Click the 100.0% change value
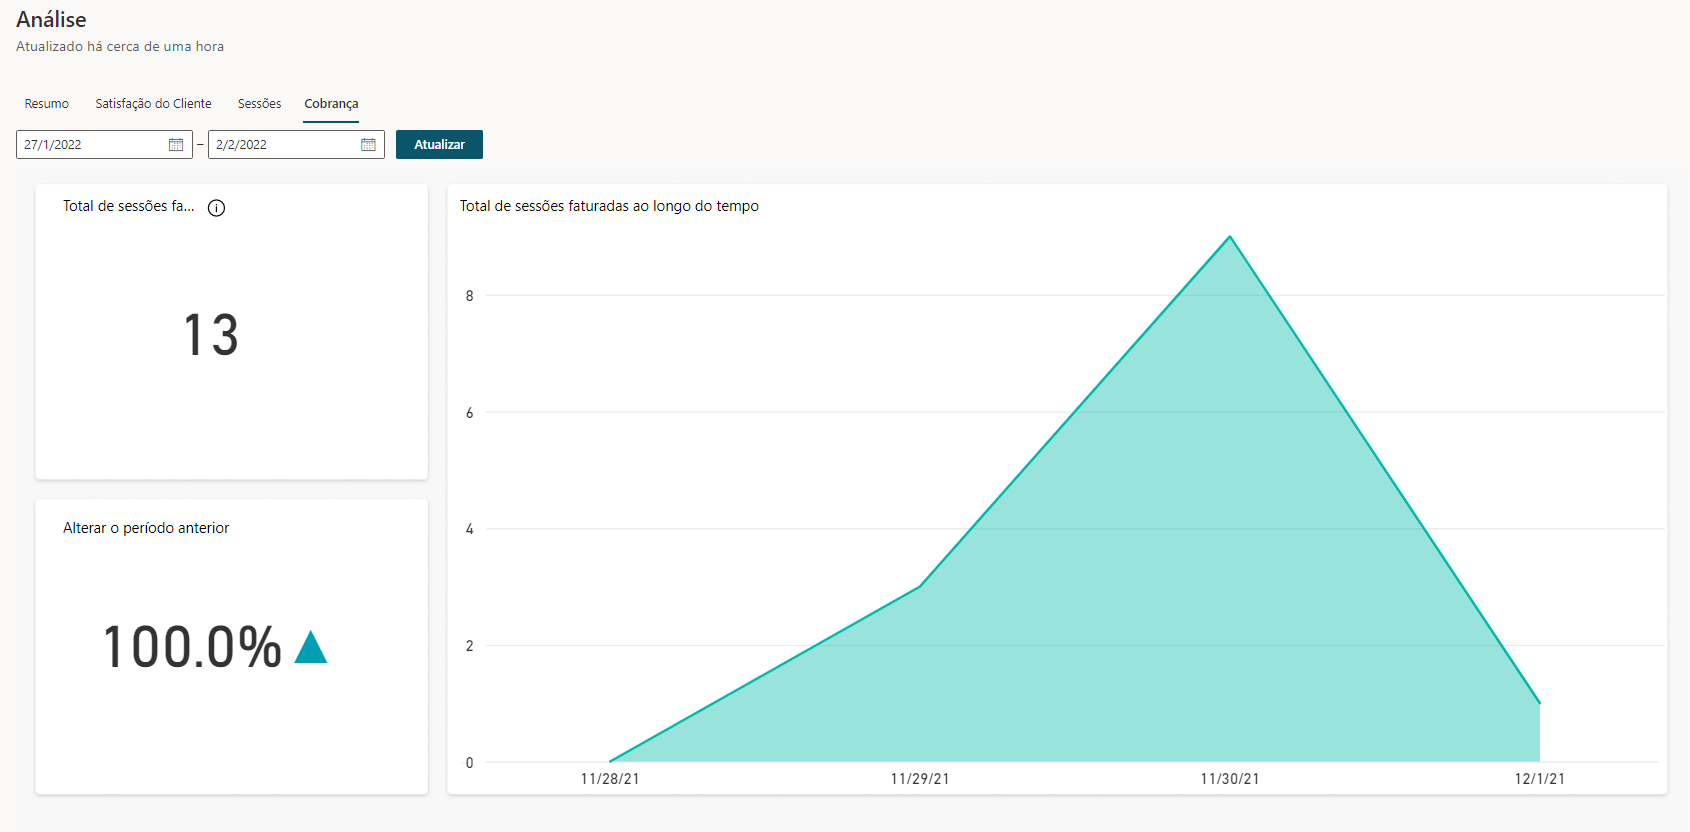 pos(192,647)
